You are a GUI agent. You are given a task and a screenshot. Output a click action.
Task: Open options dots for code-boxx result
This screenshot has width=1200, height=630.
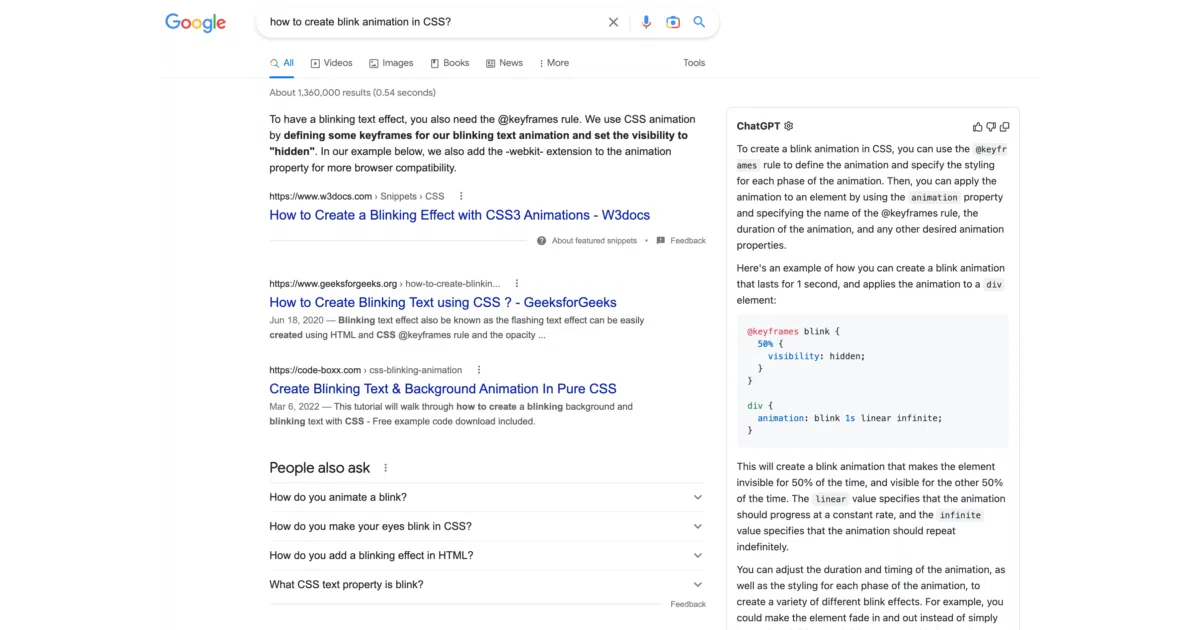[479, 370]
